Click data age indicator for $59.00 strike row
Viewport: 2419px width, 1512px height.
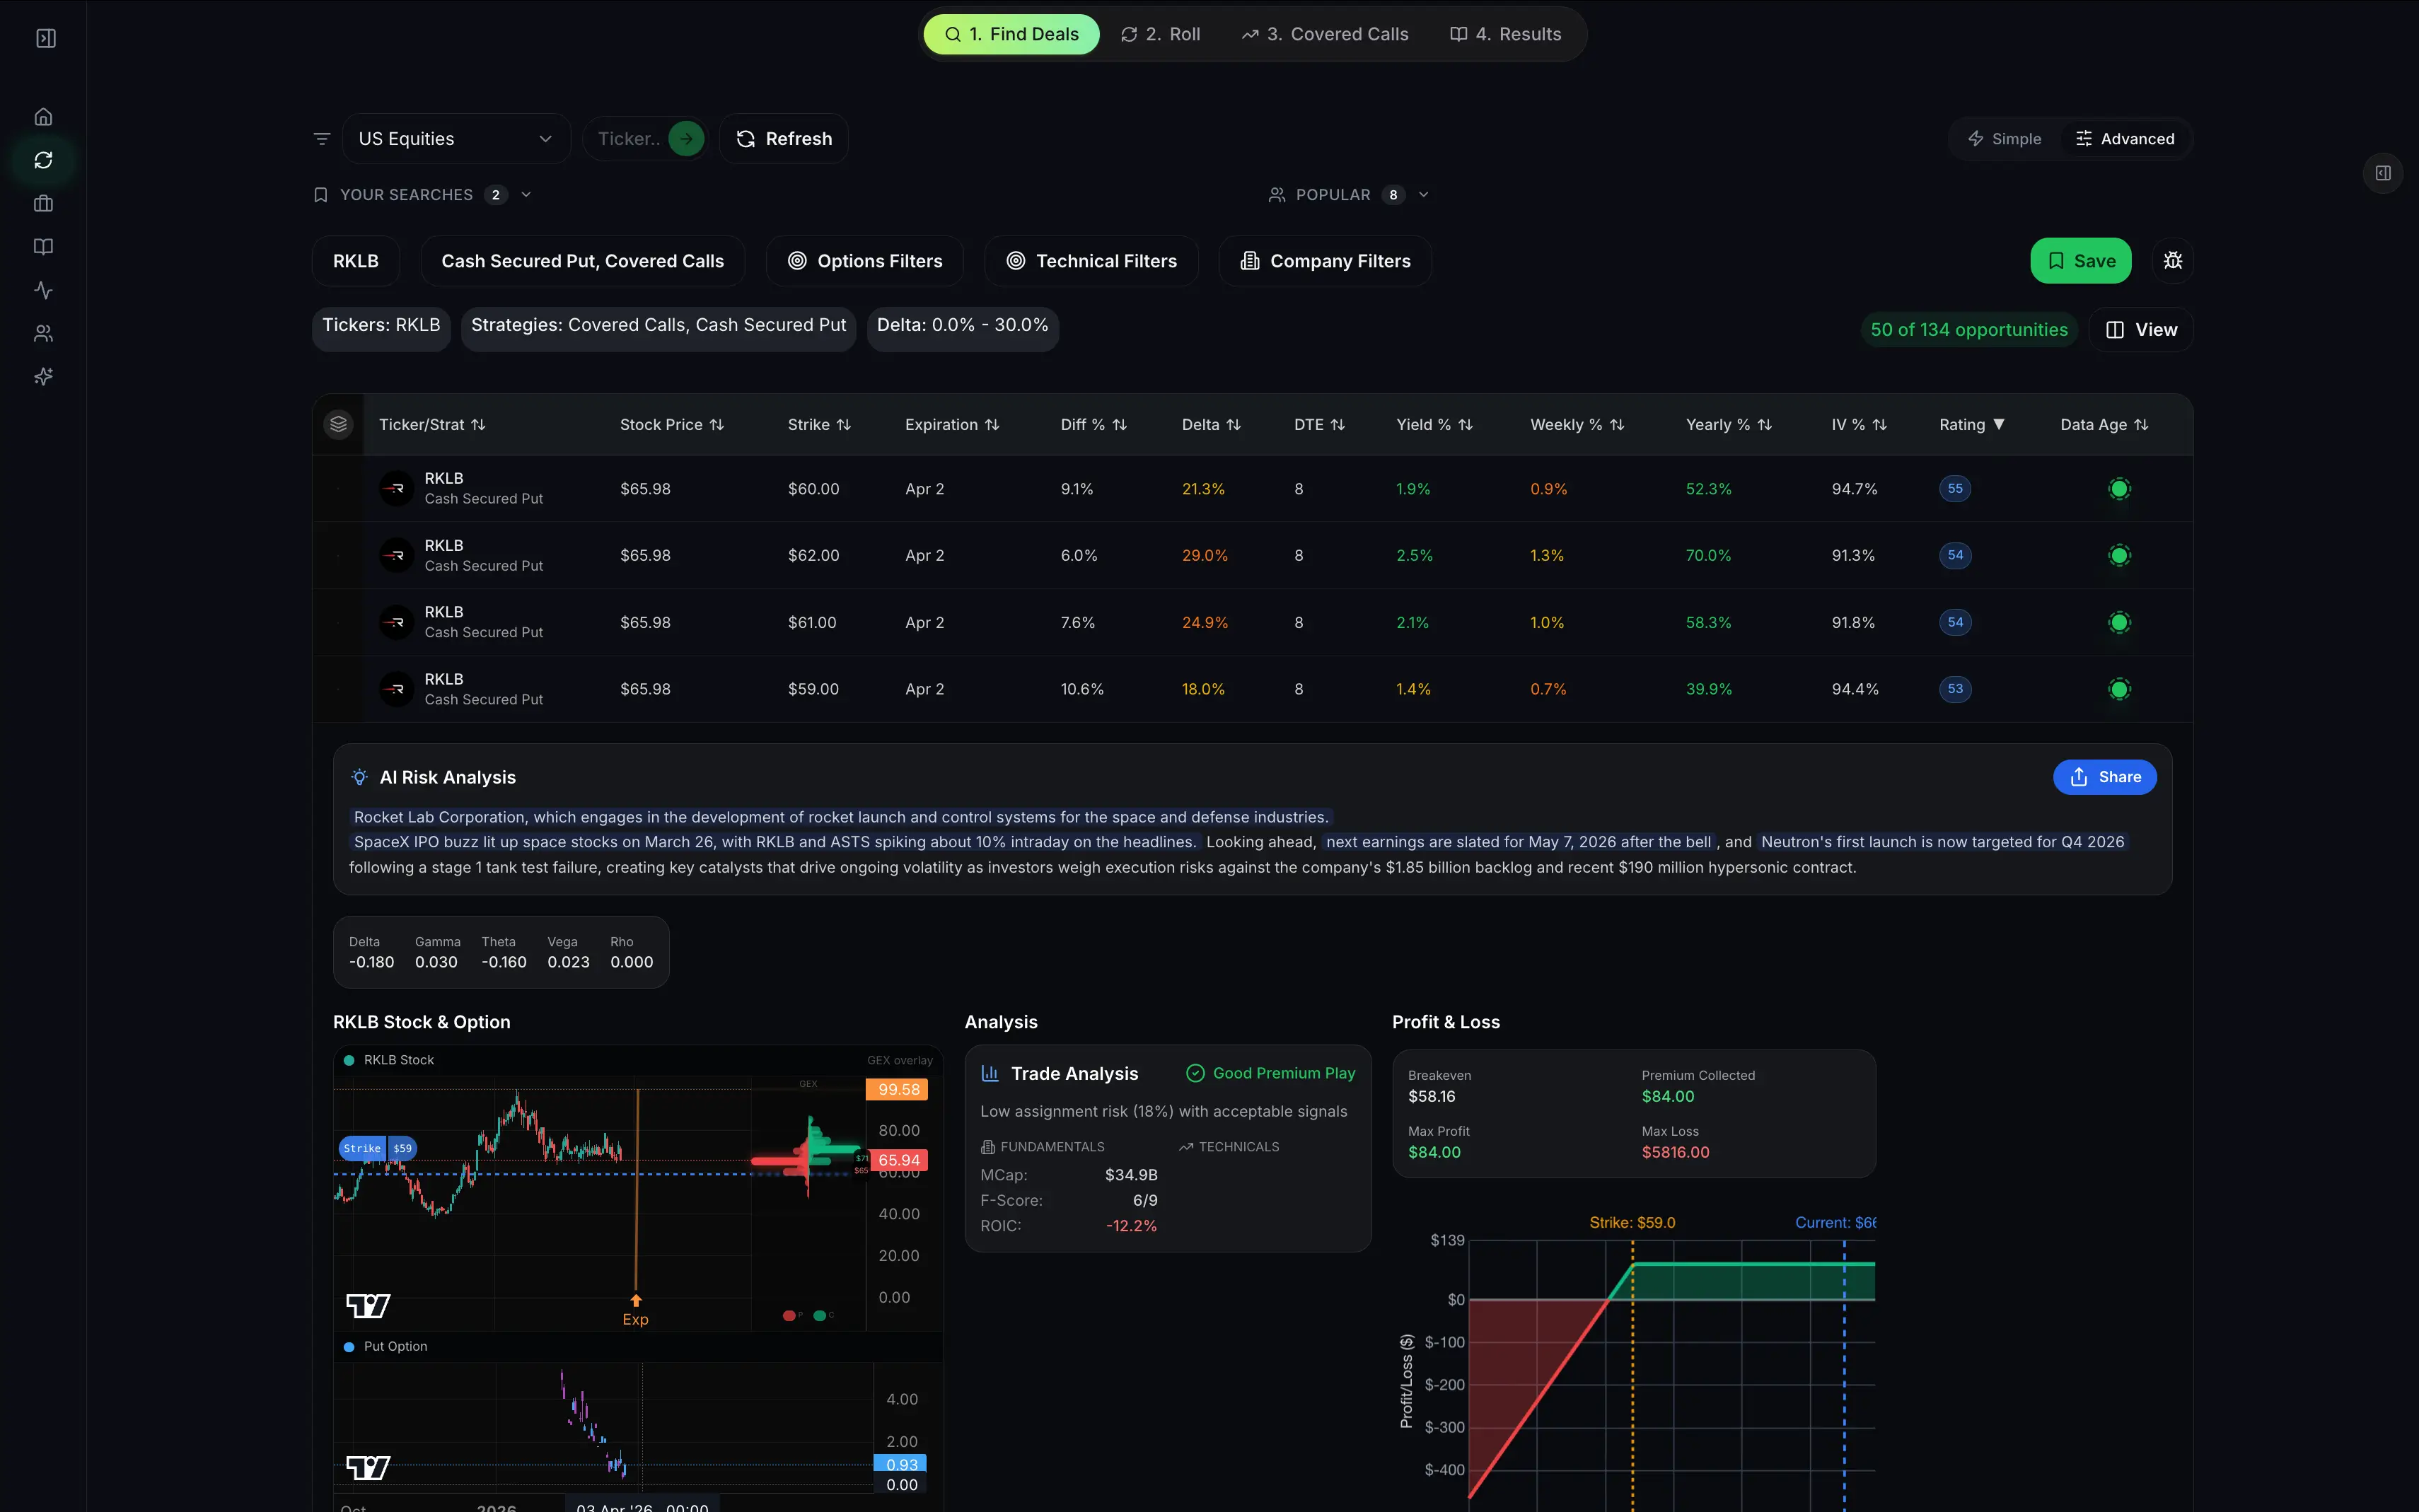[2119, 689]
